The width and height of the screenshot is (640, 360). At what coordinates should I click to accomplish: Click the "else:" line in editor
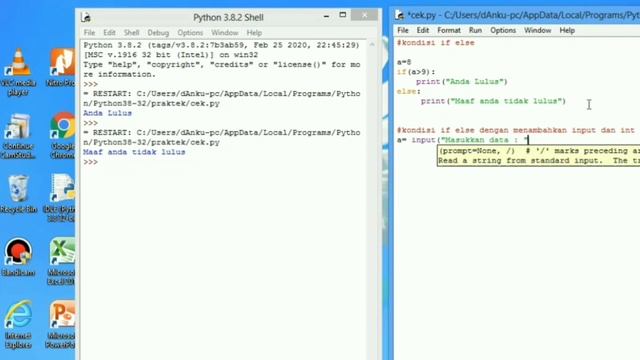409,92
